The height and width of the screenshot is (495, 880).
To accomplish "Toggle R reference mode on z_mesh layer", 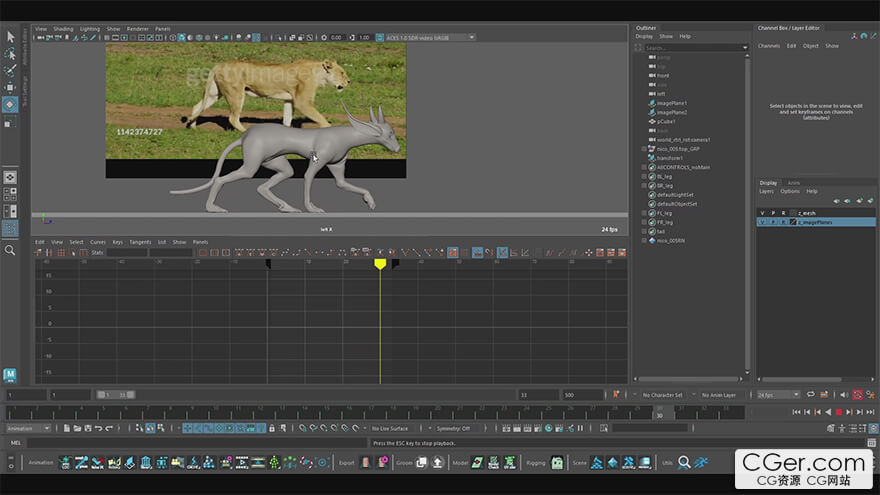I will coord(783,212).
